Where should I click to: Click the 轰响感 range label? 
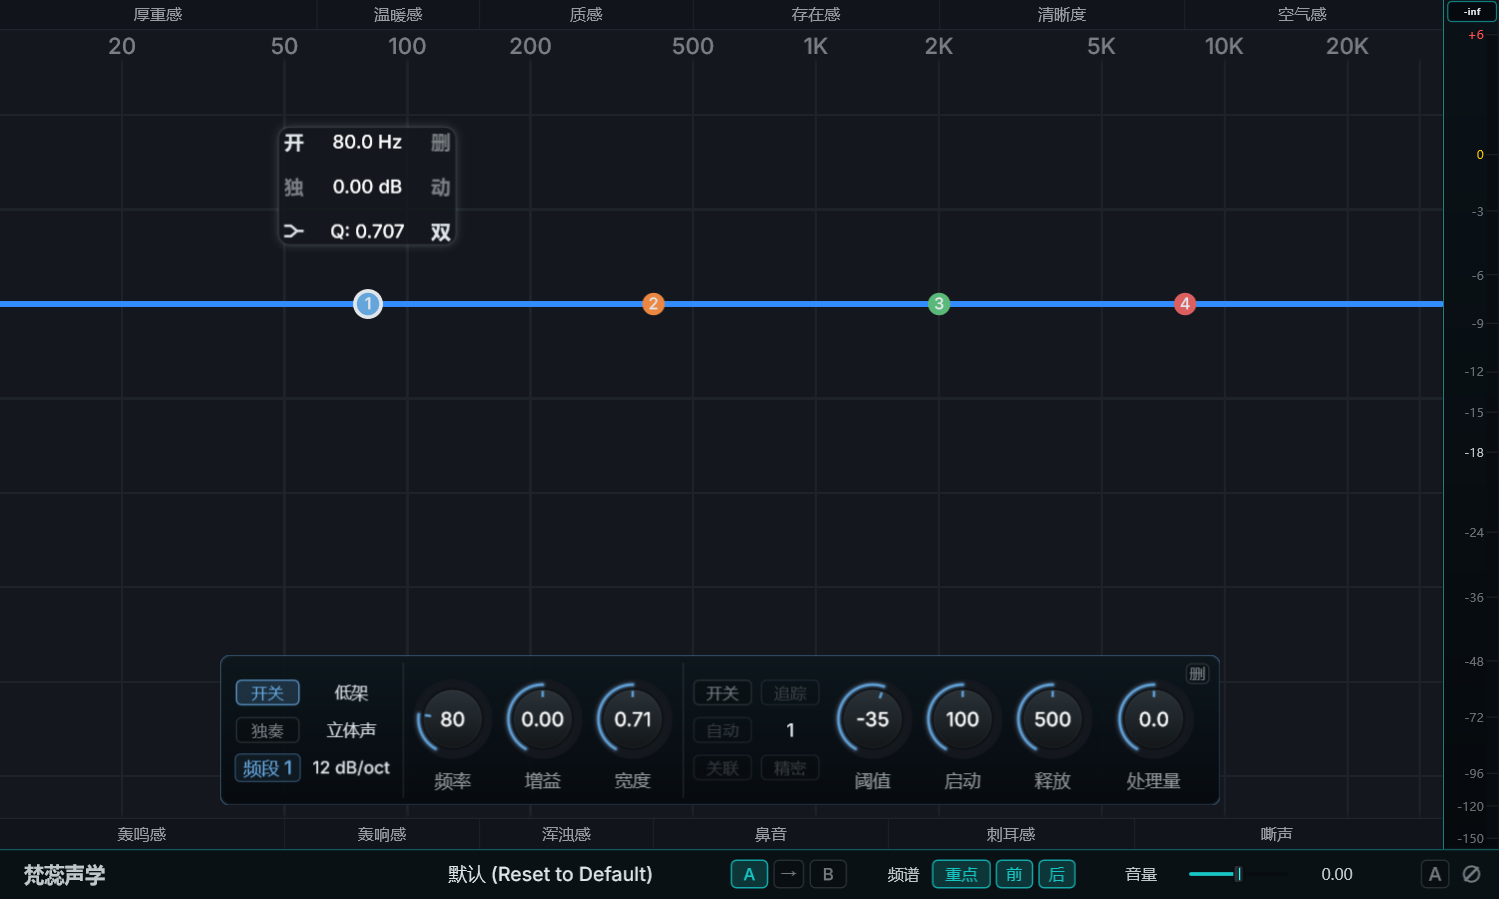(382, 834)
